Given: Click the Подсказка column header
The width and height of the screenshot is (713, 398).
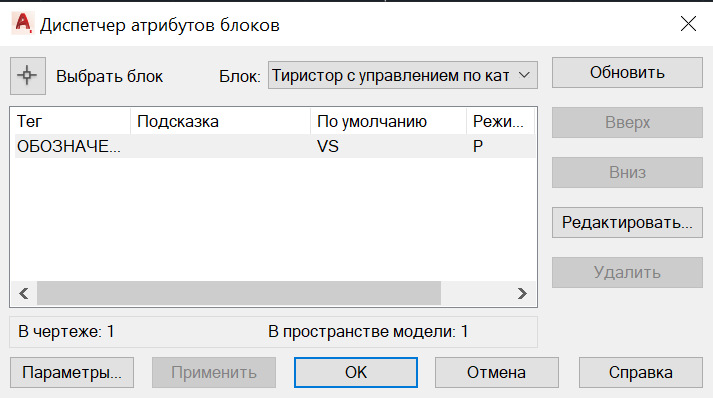Looking at the screenshot, I should pyautogui.click(x=221, y=121).
